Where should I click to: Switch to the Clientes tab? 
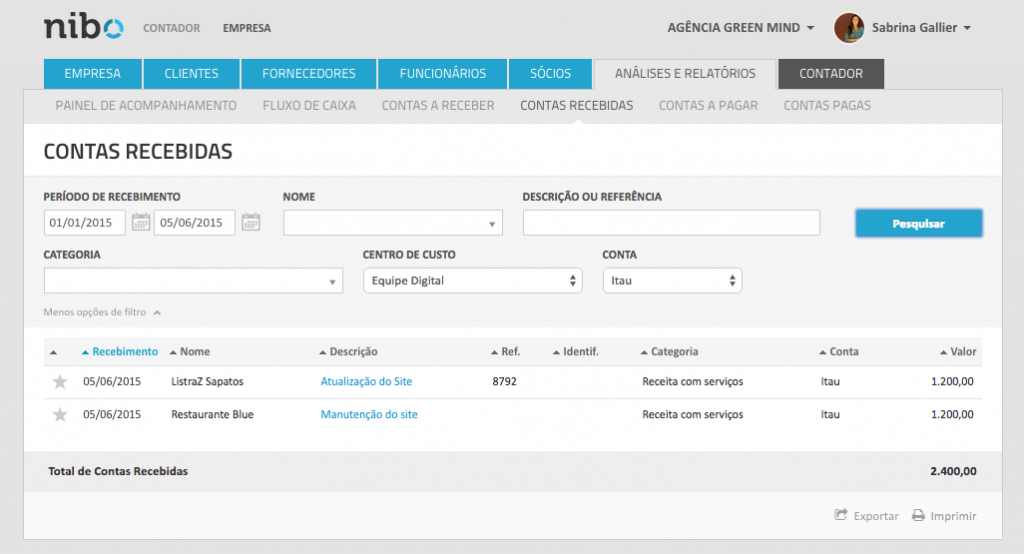(191, 74)
